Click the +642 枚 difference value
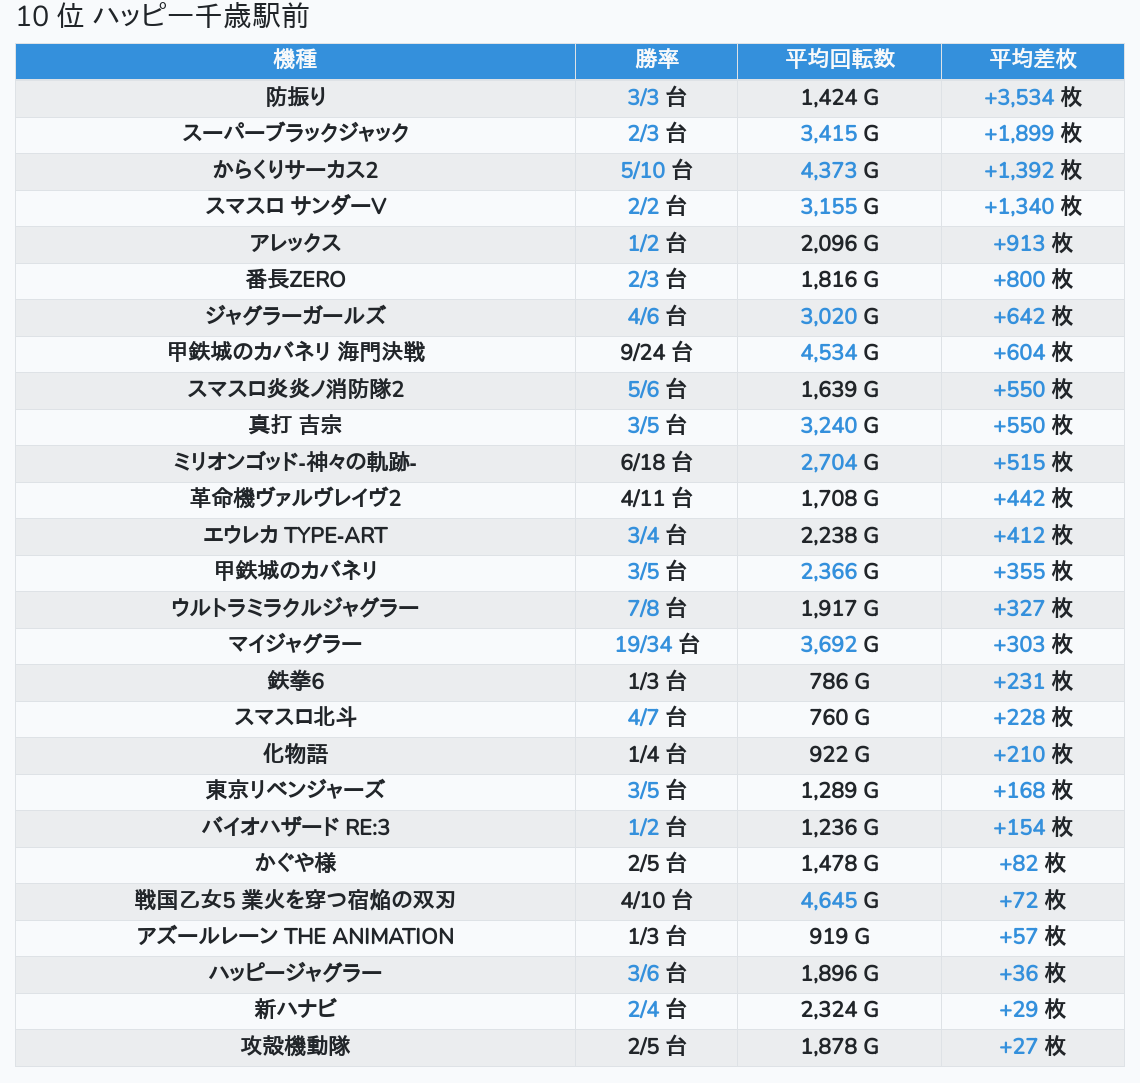1140x1083 pixels. 1032,316
